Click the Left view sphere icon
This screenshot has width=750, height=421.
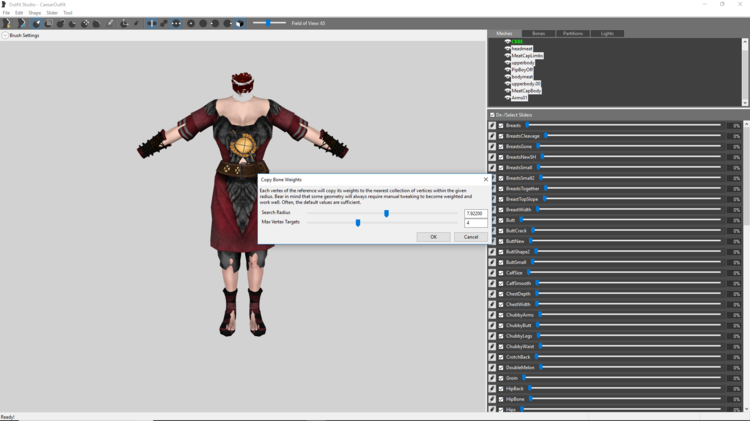(x=215, y=23)
